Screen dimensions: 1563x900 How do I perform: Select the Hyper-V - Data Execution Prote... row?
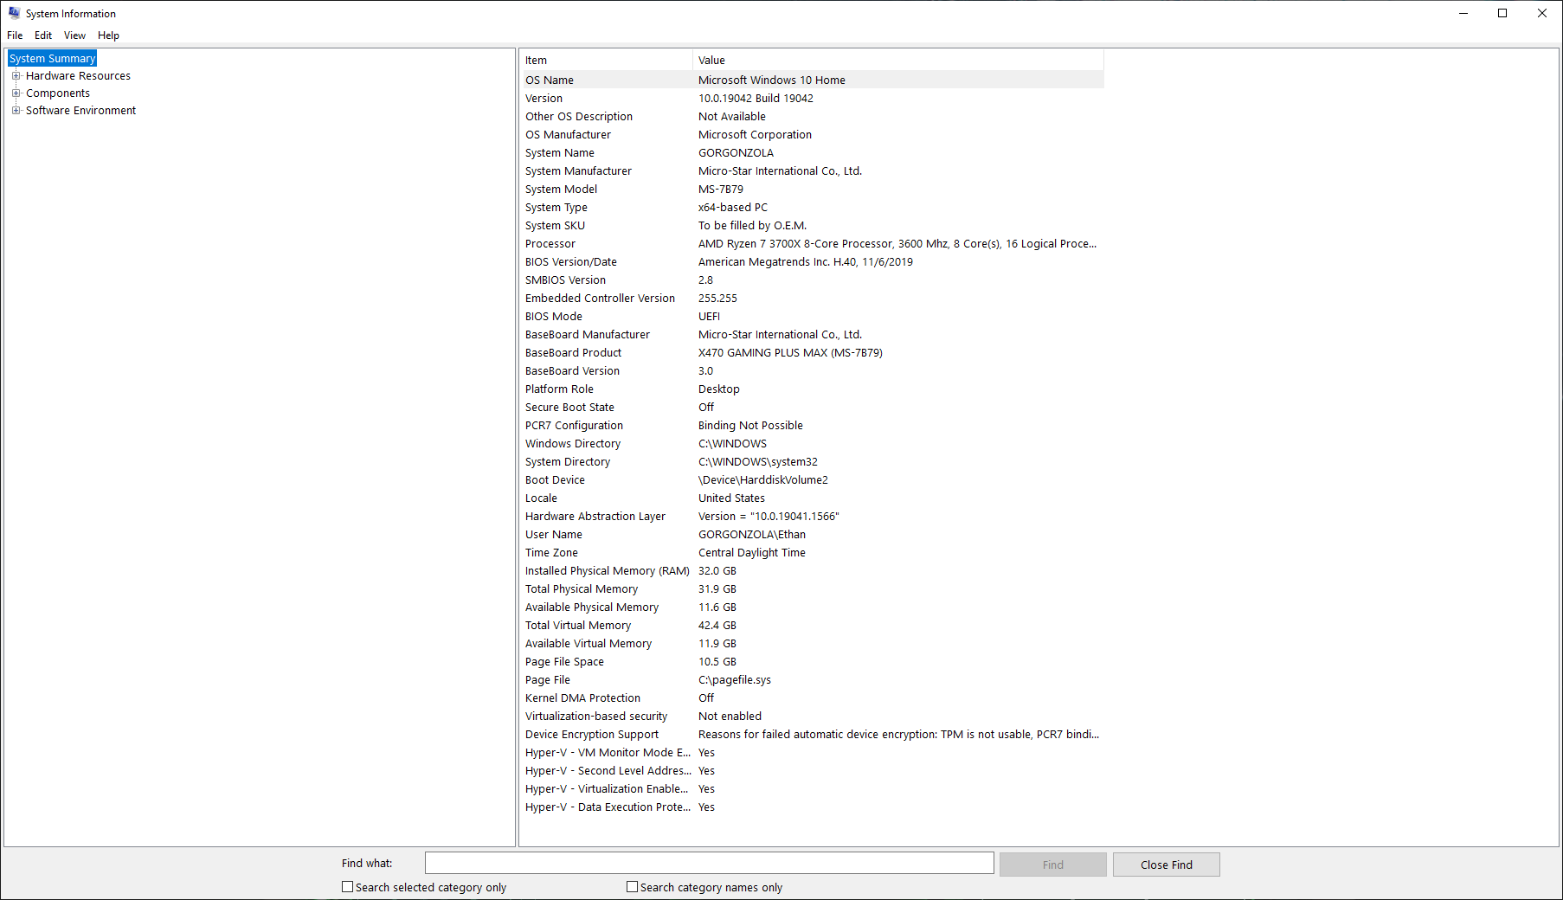pos(812,807)
